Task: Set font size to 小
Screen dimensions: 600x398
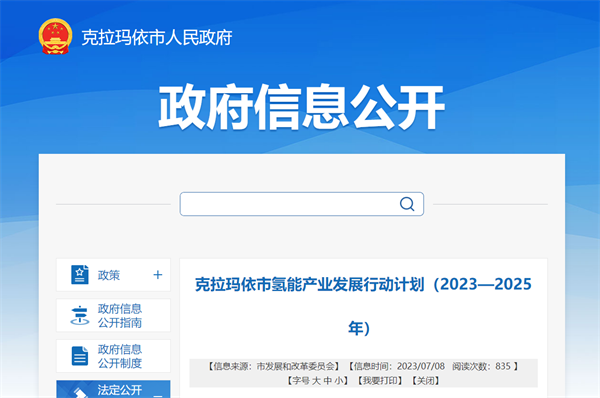Action: coord(339,381)
